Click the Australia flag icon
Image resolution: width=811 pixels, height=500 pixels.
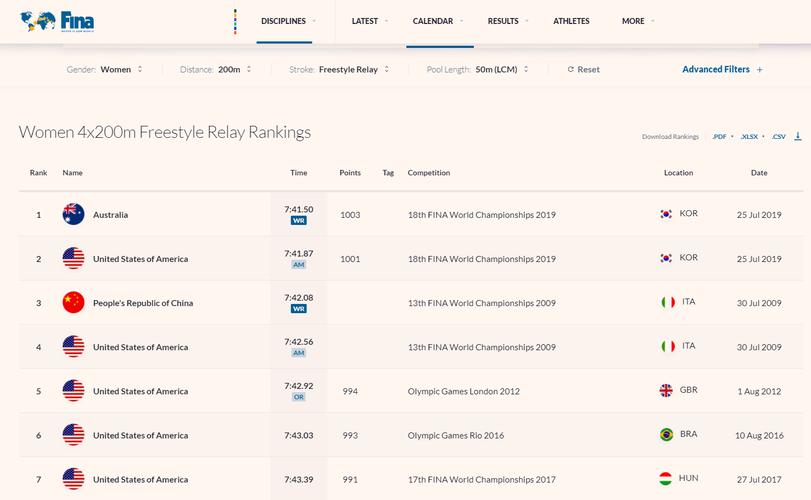tap(73, 214)
